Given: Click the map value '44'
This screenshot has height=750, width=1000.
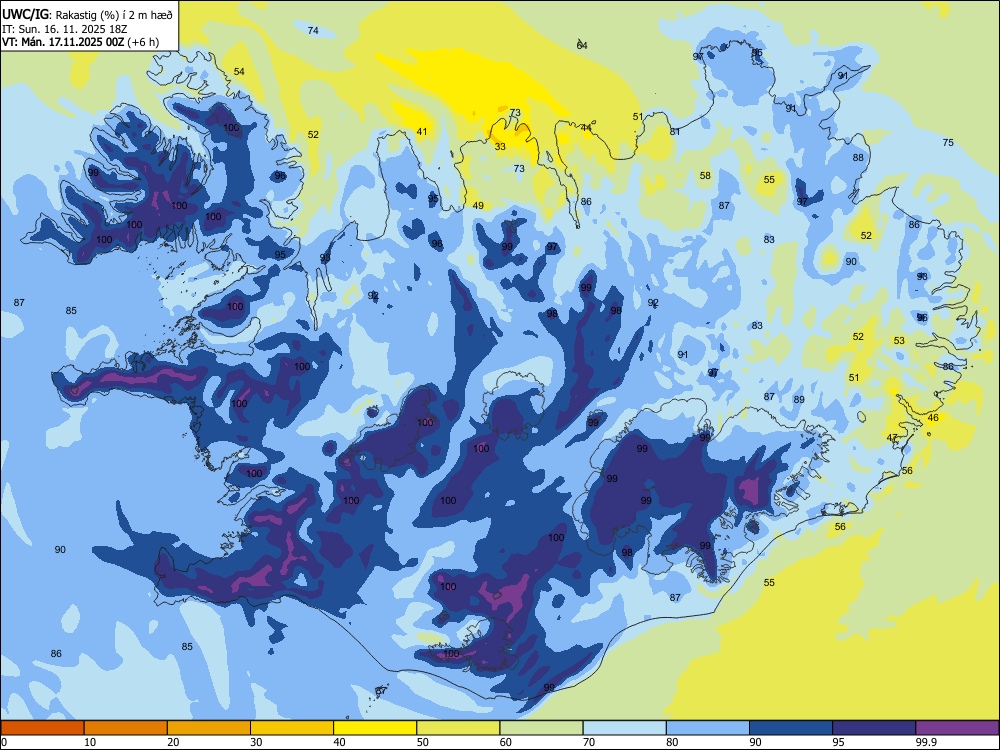Looking at the screenshot, I should pyautogui.click(x=586, y=128).
